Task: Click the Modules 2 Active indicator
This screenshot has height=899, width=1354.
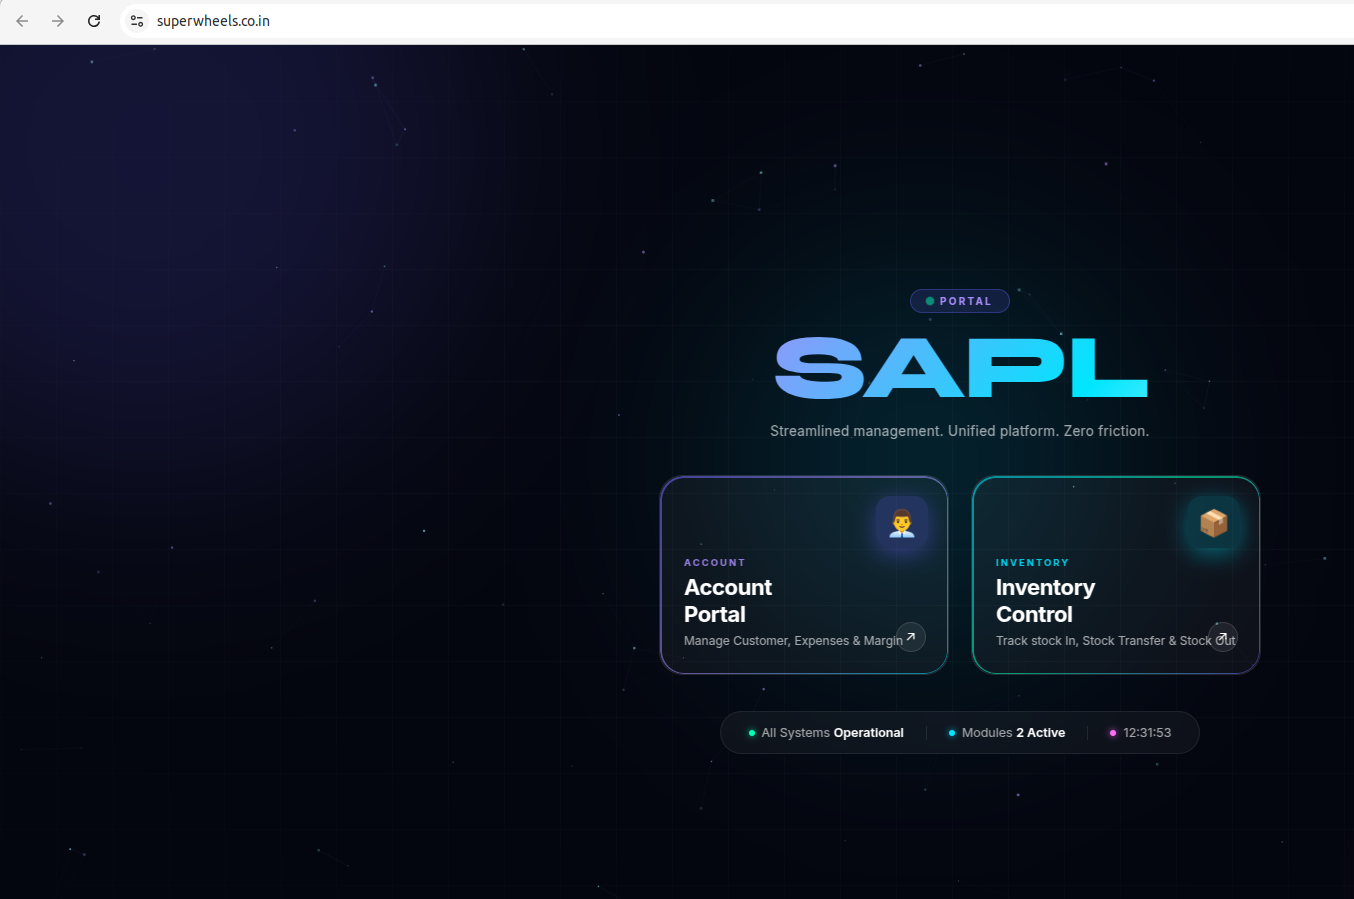Action: click(1012, 733)
